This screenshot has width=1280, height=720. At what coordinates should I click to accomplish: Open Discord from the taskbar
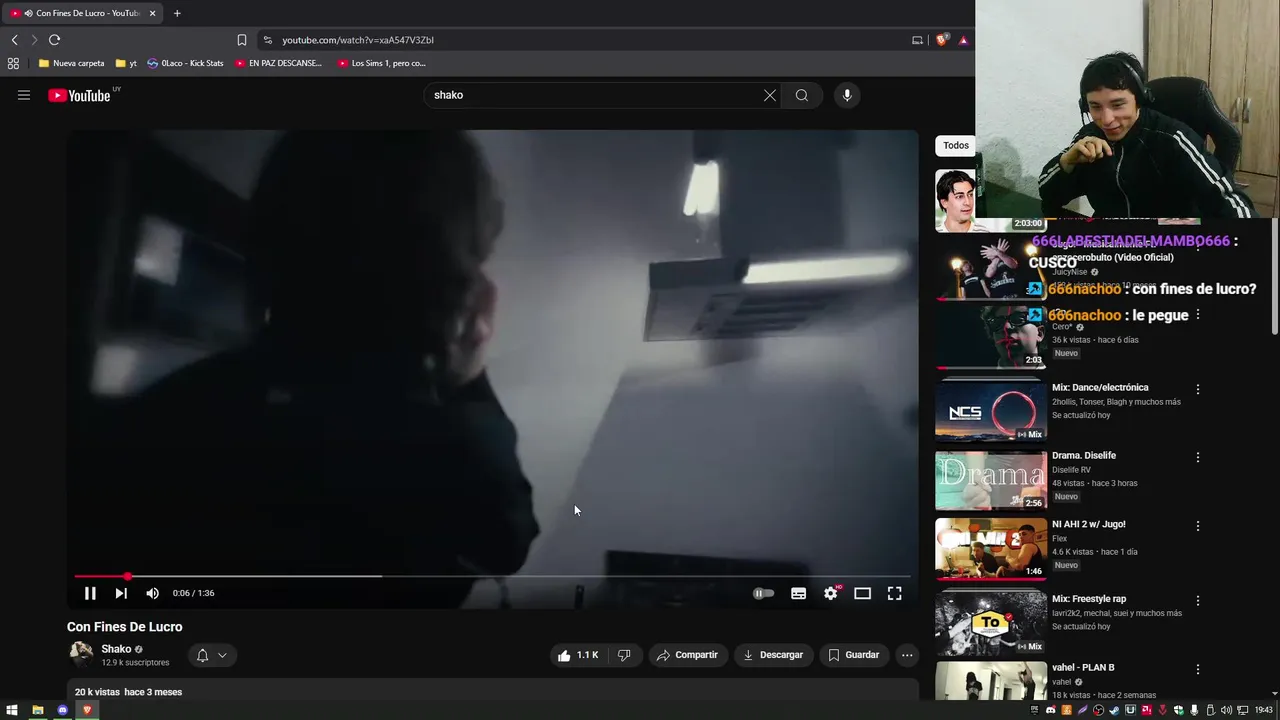tap(62, 710)
